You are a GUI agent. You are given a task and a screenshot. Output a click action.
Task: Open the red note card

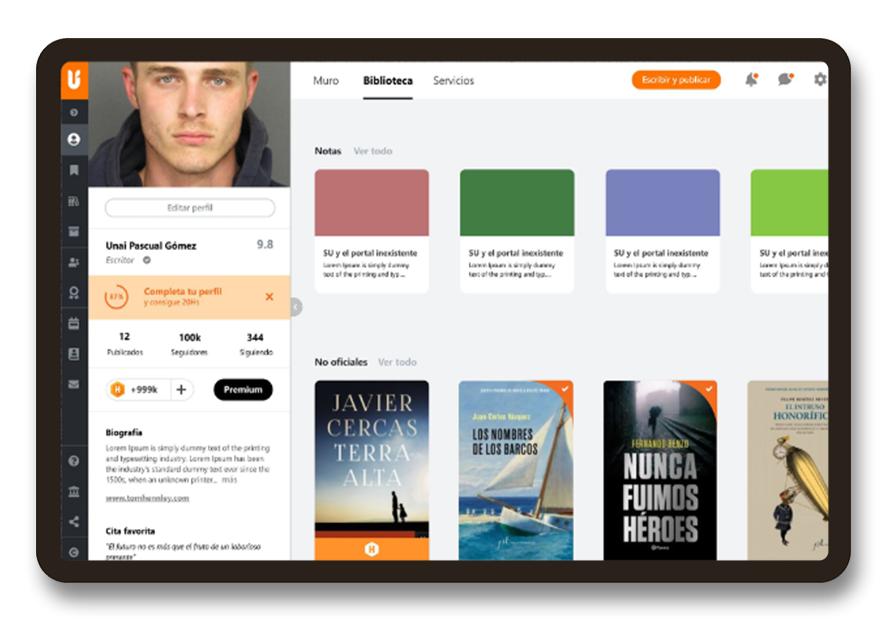[372, 231]
